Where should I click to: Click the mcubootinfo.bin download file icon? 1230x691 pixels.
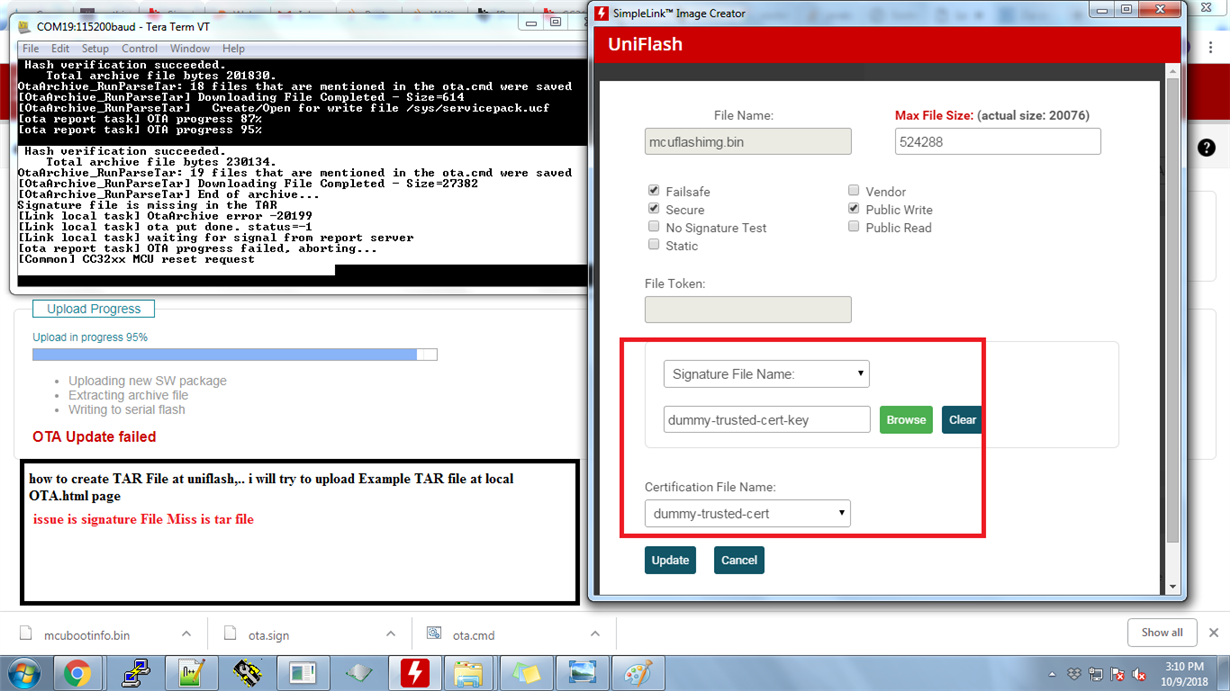click(26, 634)
